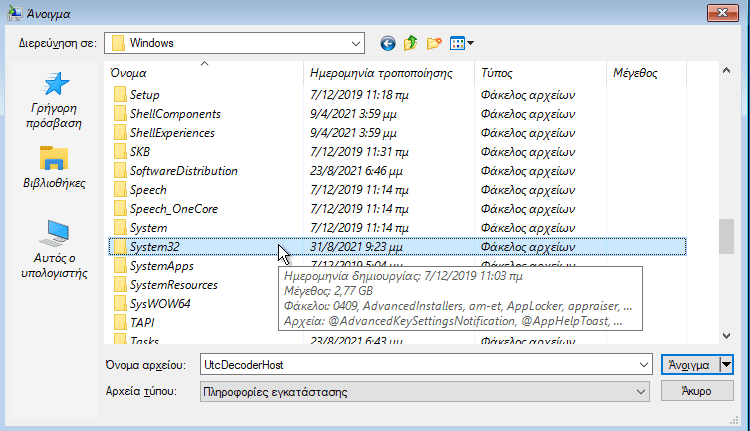Click the vertical scrollbar thumb

tap(726, 236)
